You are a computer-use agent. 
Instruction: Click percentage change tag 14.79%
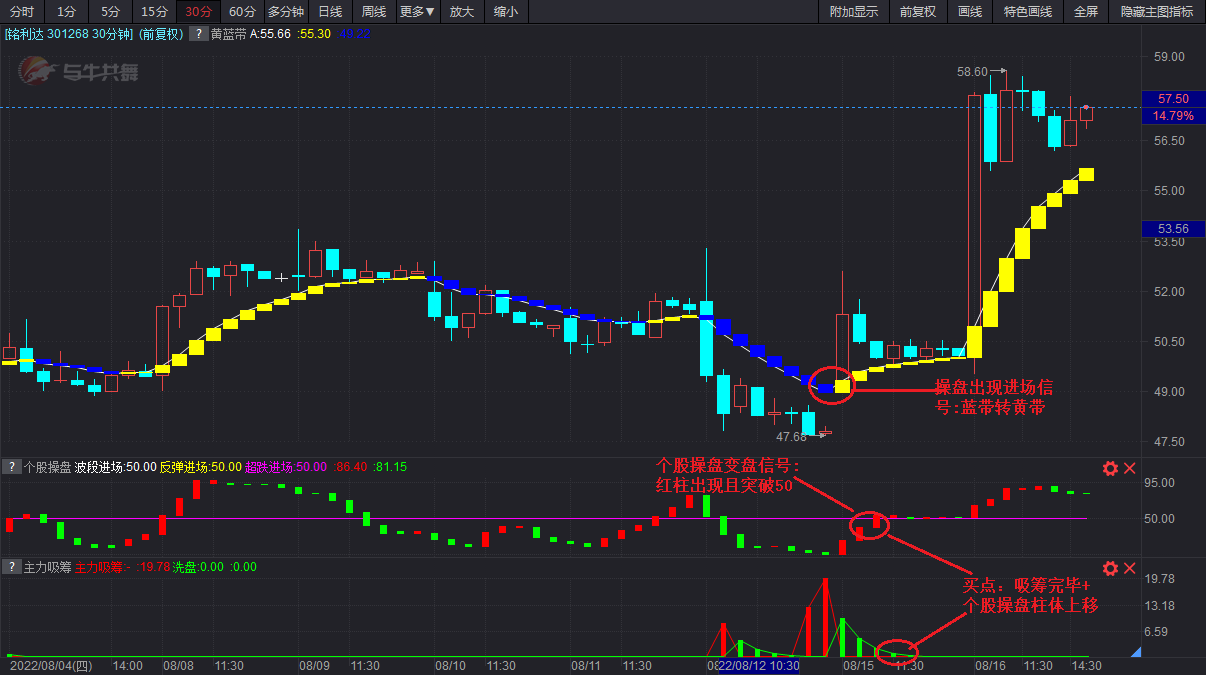[x=1173, y=115]
